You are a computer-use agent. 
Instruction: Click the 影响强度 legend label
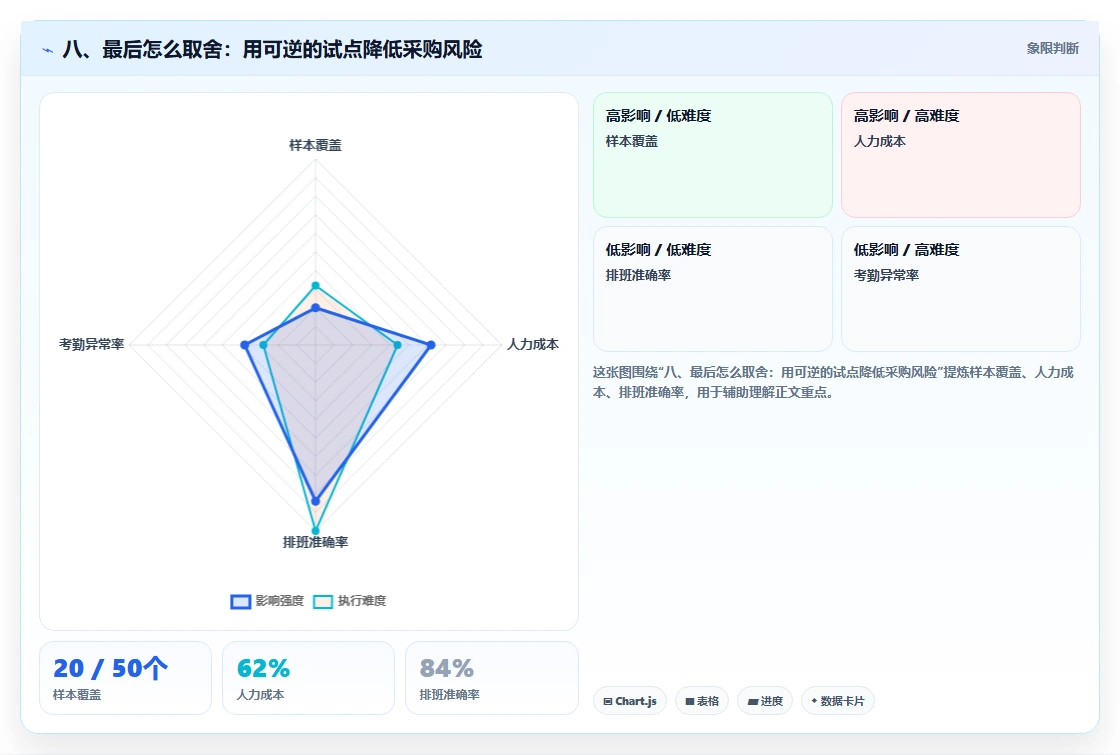point(279,601)
